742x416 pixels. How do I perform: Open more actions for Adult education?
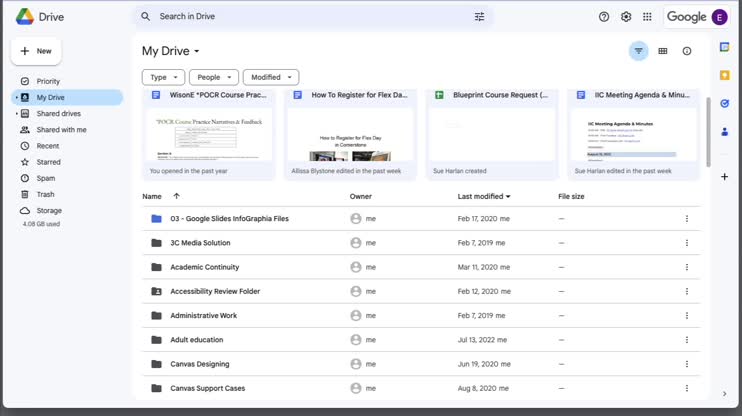(687, 340)
